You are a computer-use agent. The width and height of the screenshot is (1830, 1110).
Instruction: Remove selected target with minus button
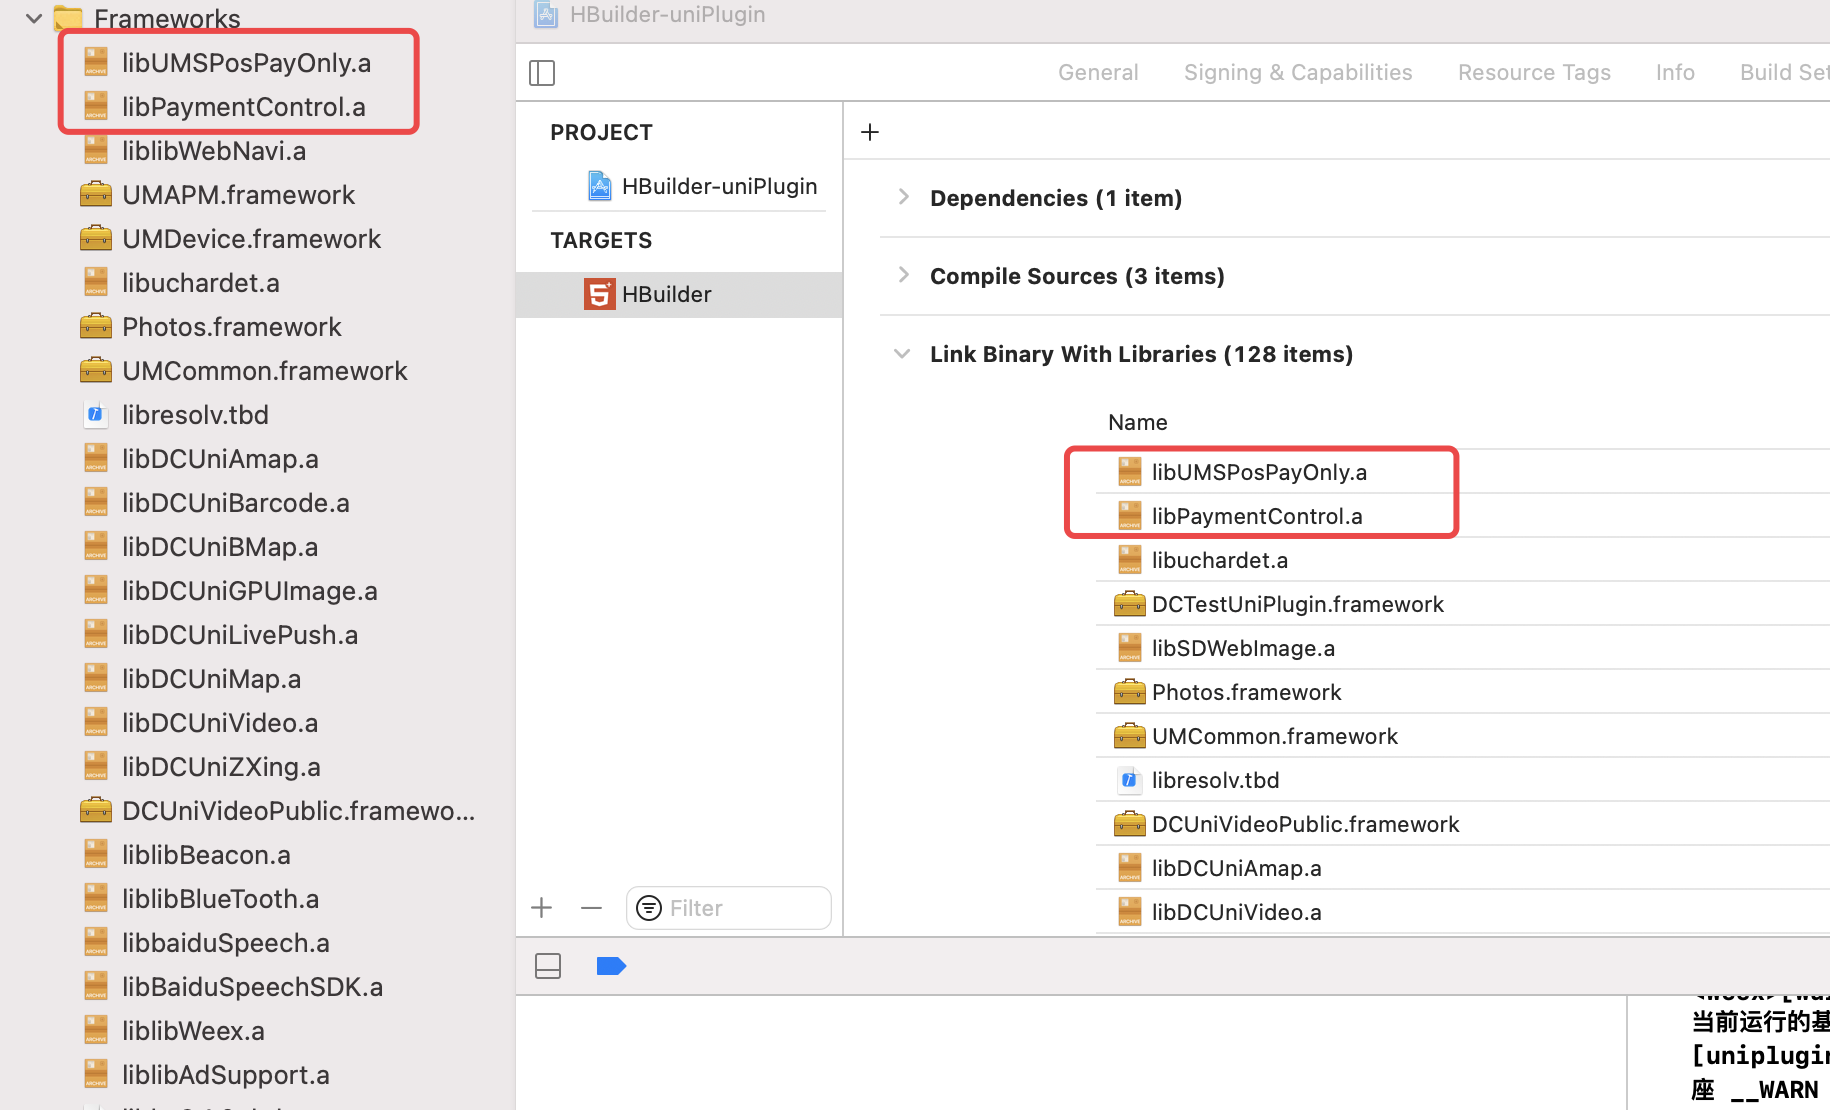591,908
